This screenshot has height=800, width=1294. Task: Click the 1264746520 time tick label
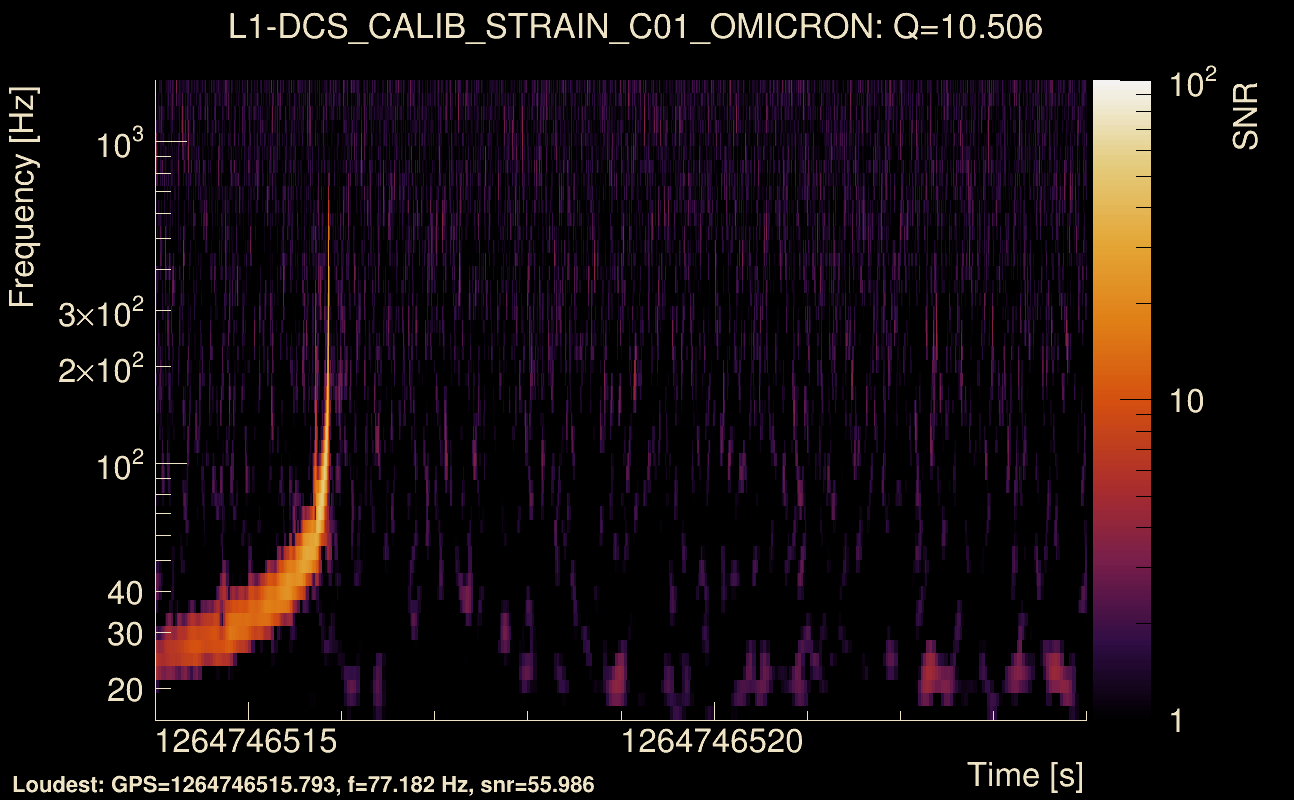[x=714, y=742]
